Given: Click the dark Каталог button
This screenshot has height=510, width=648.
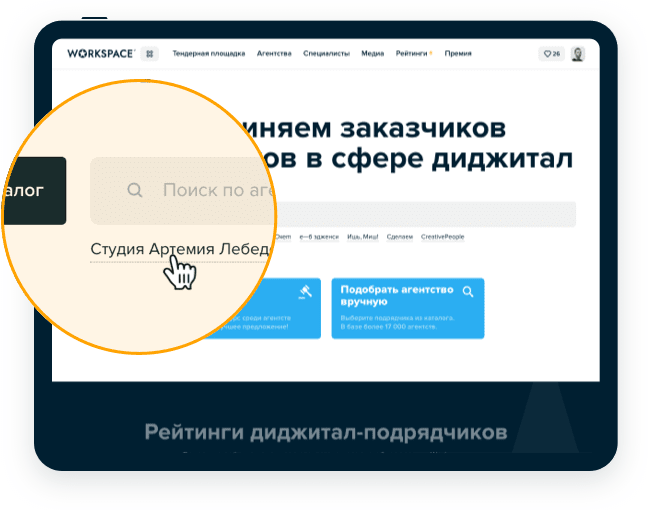Looking at the screenshot, I should click(x=34, y=191).
